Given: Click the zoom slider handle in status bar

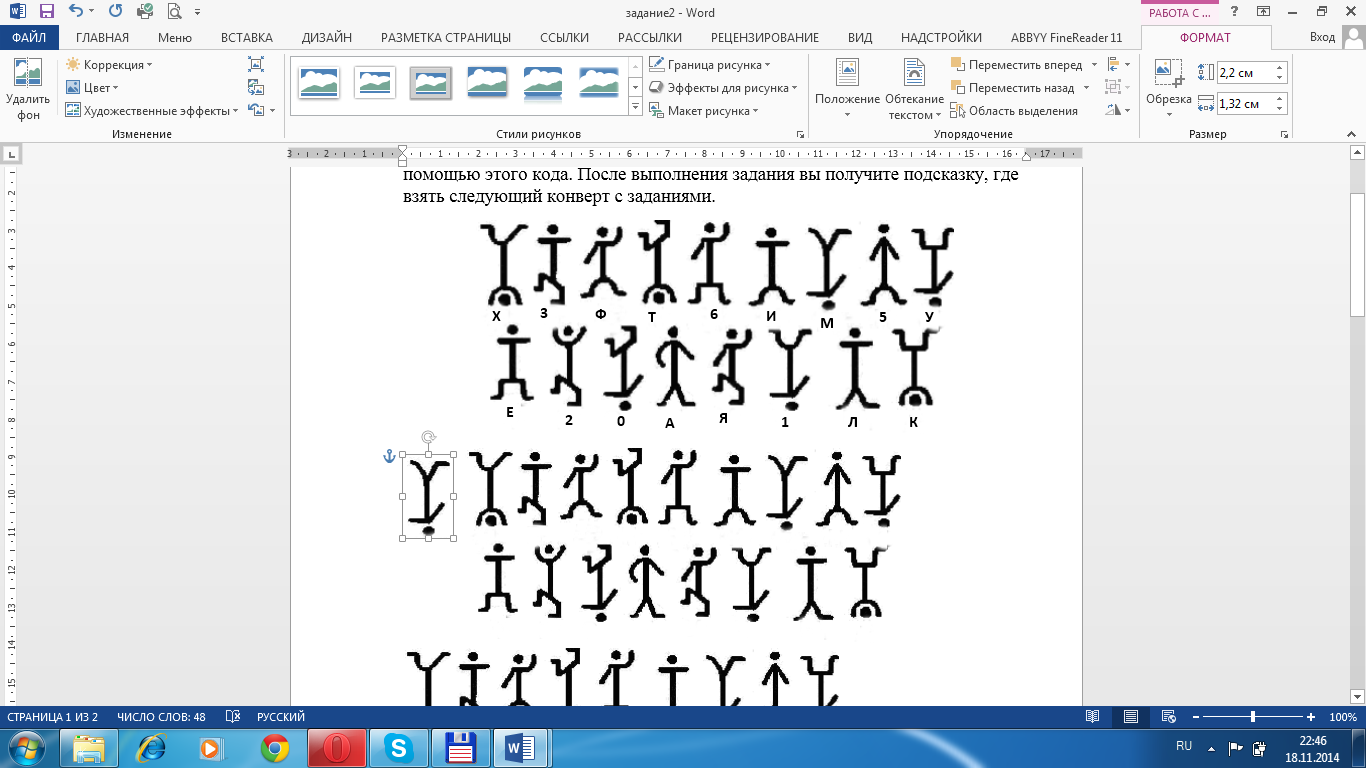Looking at the screenshot, I should [1253, 717].
